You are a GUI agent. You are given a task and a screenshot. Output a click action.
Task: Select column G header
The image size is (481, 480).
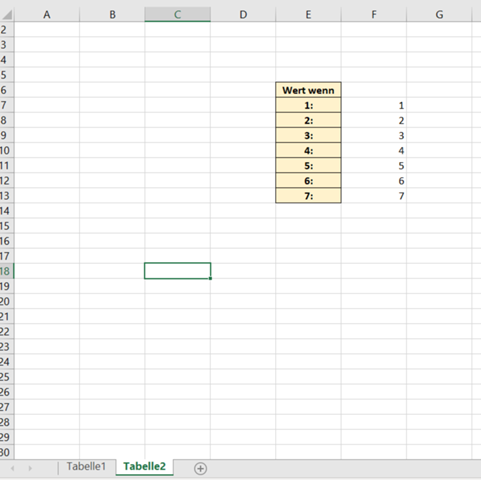[x=439, y=14]
